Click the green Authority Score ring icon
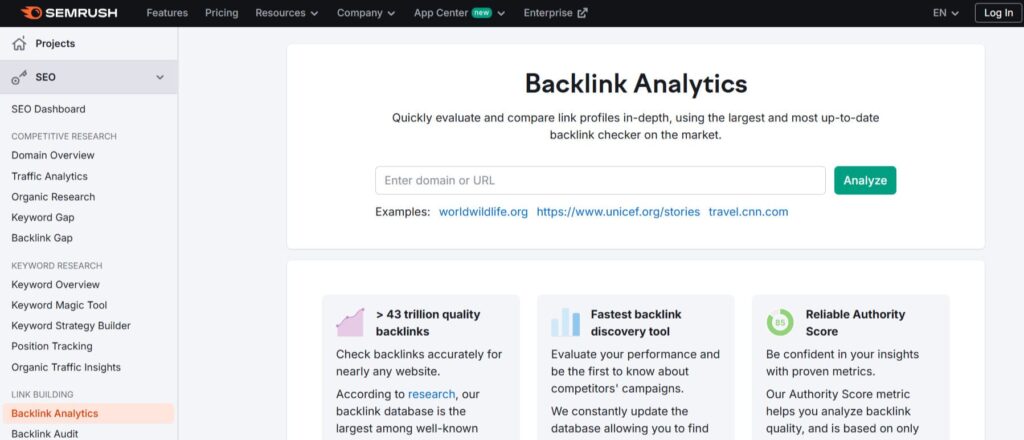 (780, 322)
